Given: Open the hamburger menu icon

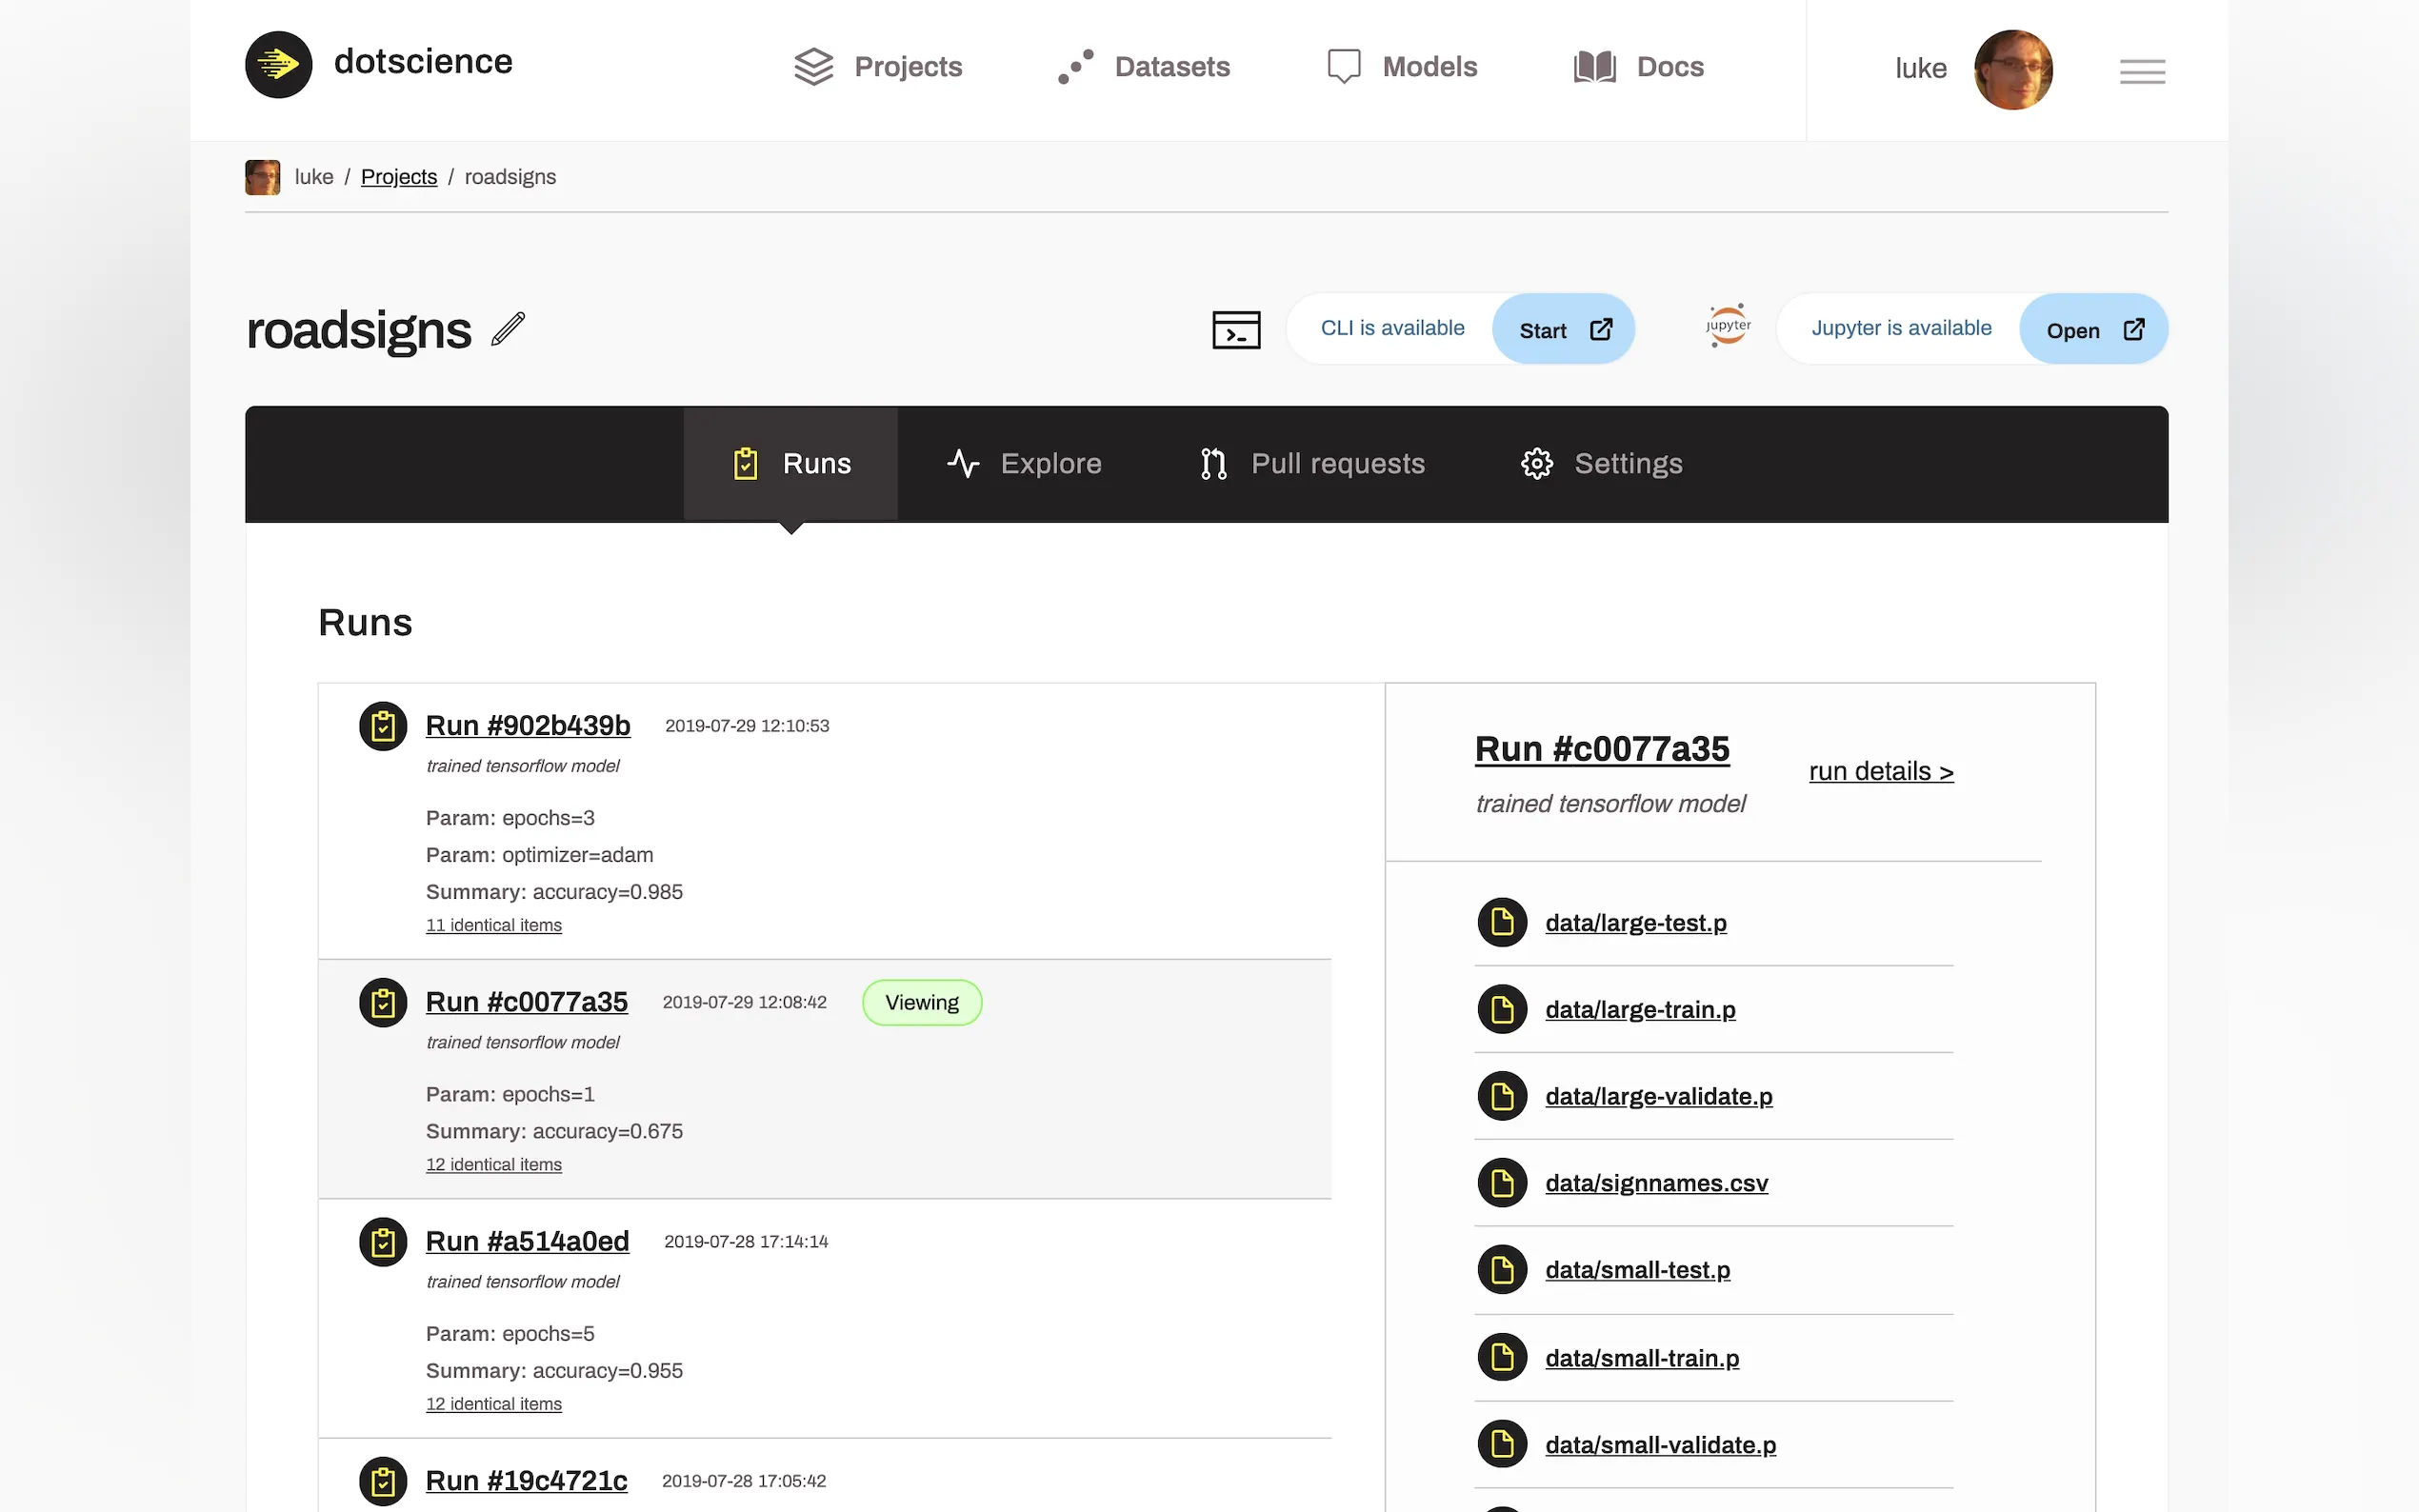Looking at the screenshot, I should [x=2141, y=71].
